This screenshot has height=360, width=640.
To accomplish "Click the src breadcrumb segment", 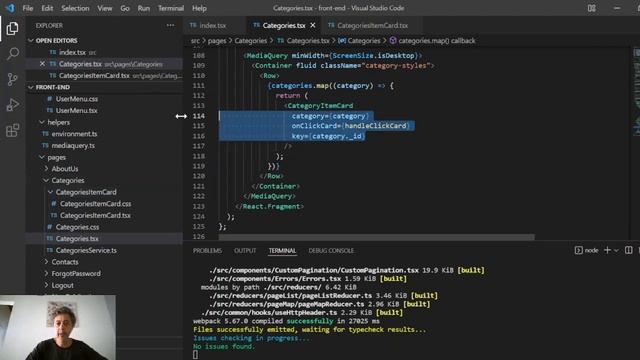I will 196,40.
